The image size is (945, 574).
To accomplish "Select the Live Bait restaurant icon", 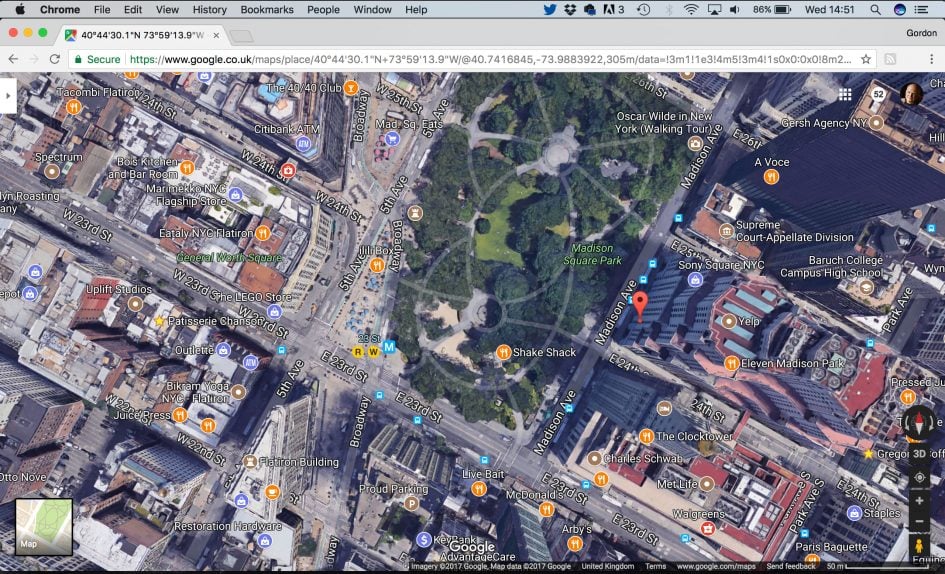I will point(479,488).
